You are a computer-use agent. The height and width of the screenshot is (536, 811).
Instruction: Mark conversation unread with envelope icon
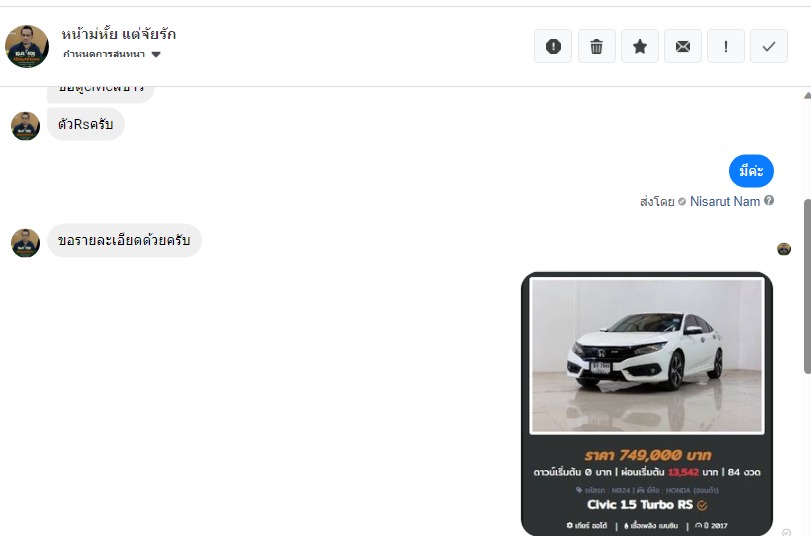(x=683, y=47)
